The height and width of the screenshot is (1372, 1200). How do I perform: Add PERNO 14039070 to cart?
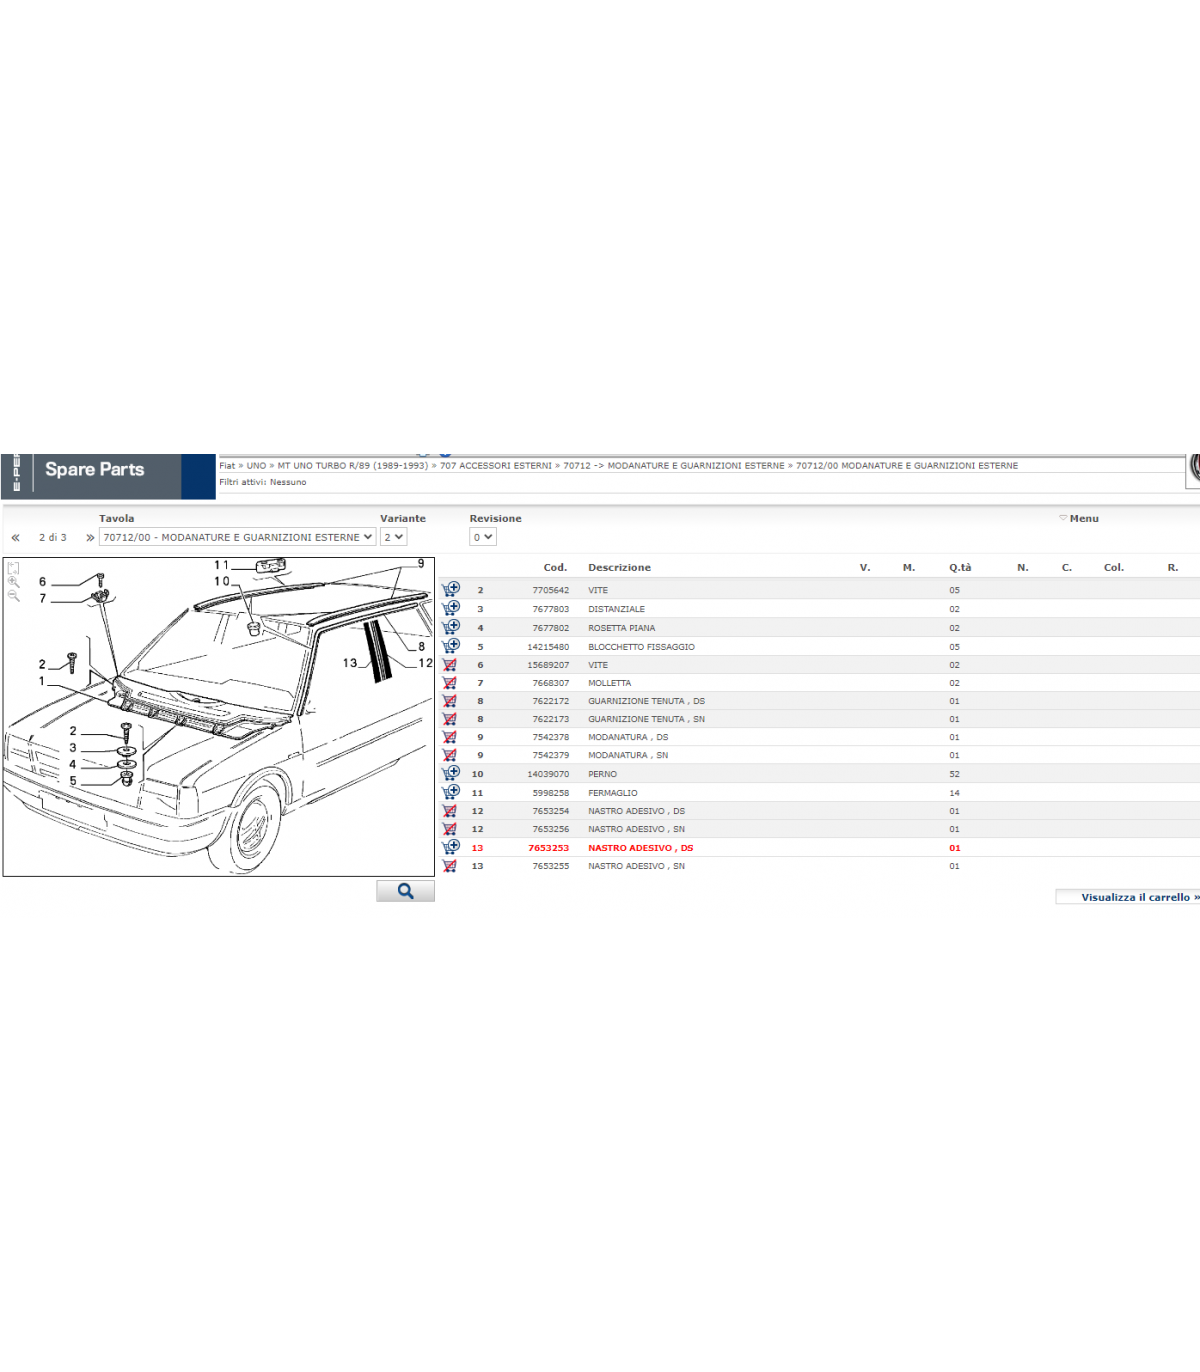[x=451, y=773]
